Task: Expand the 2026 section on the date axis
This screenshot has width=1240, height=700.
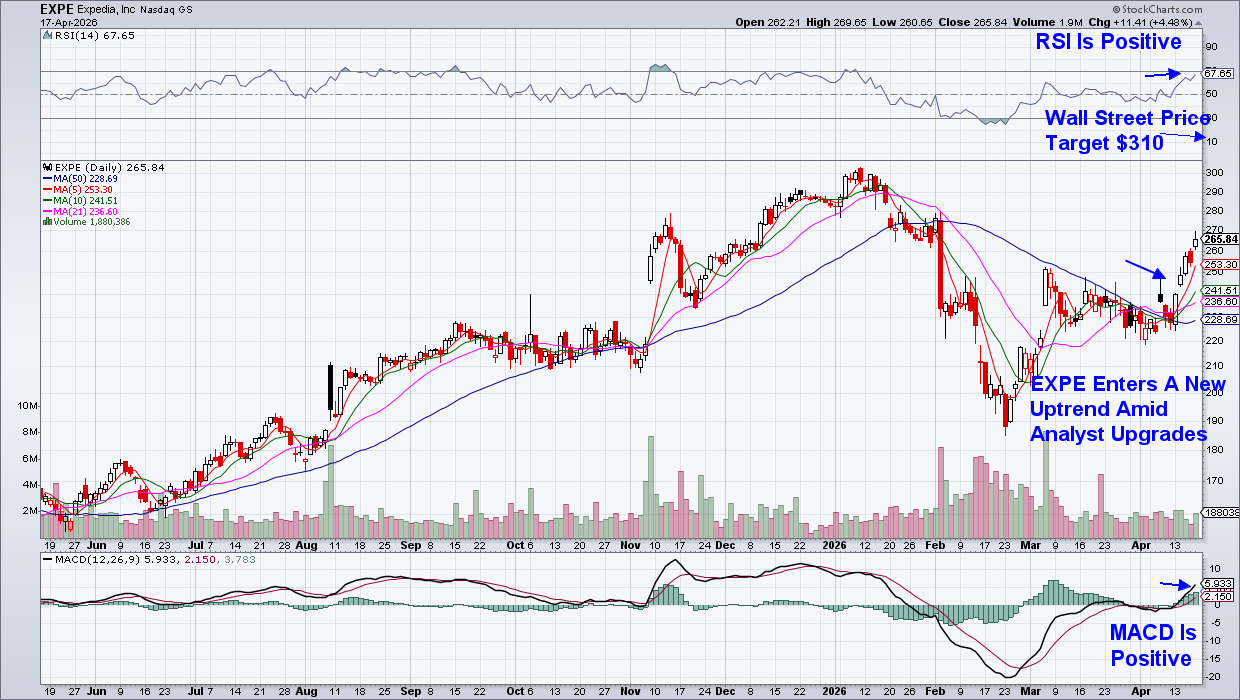Action: [x=836, y=547]
